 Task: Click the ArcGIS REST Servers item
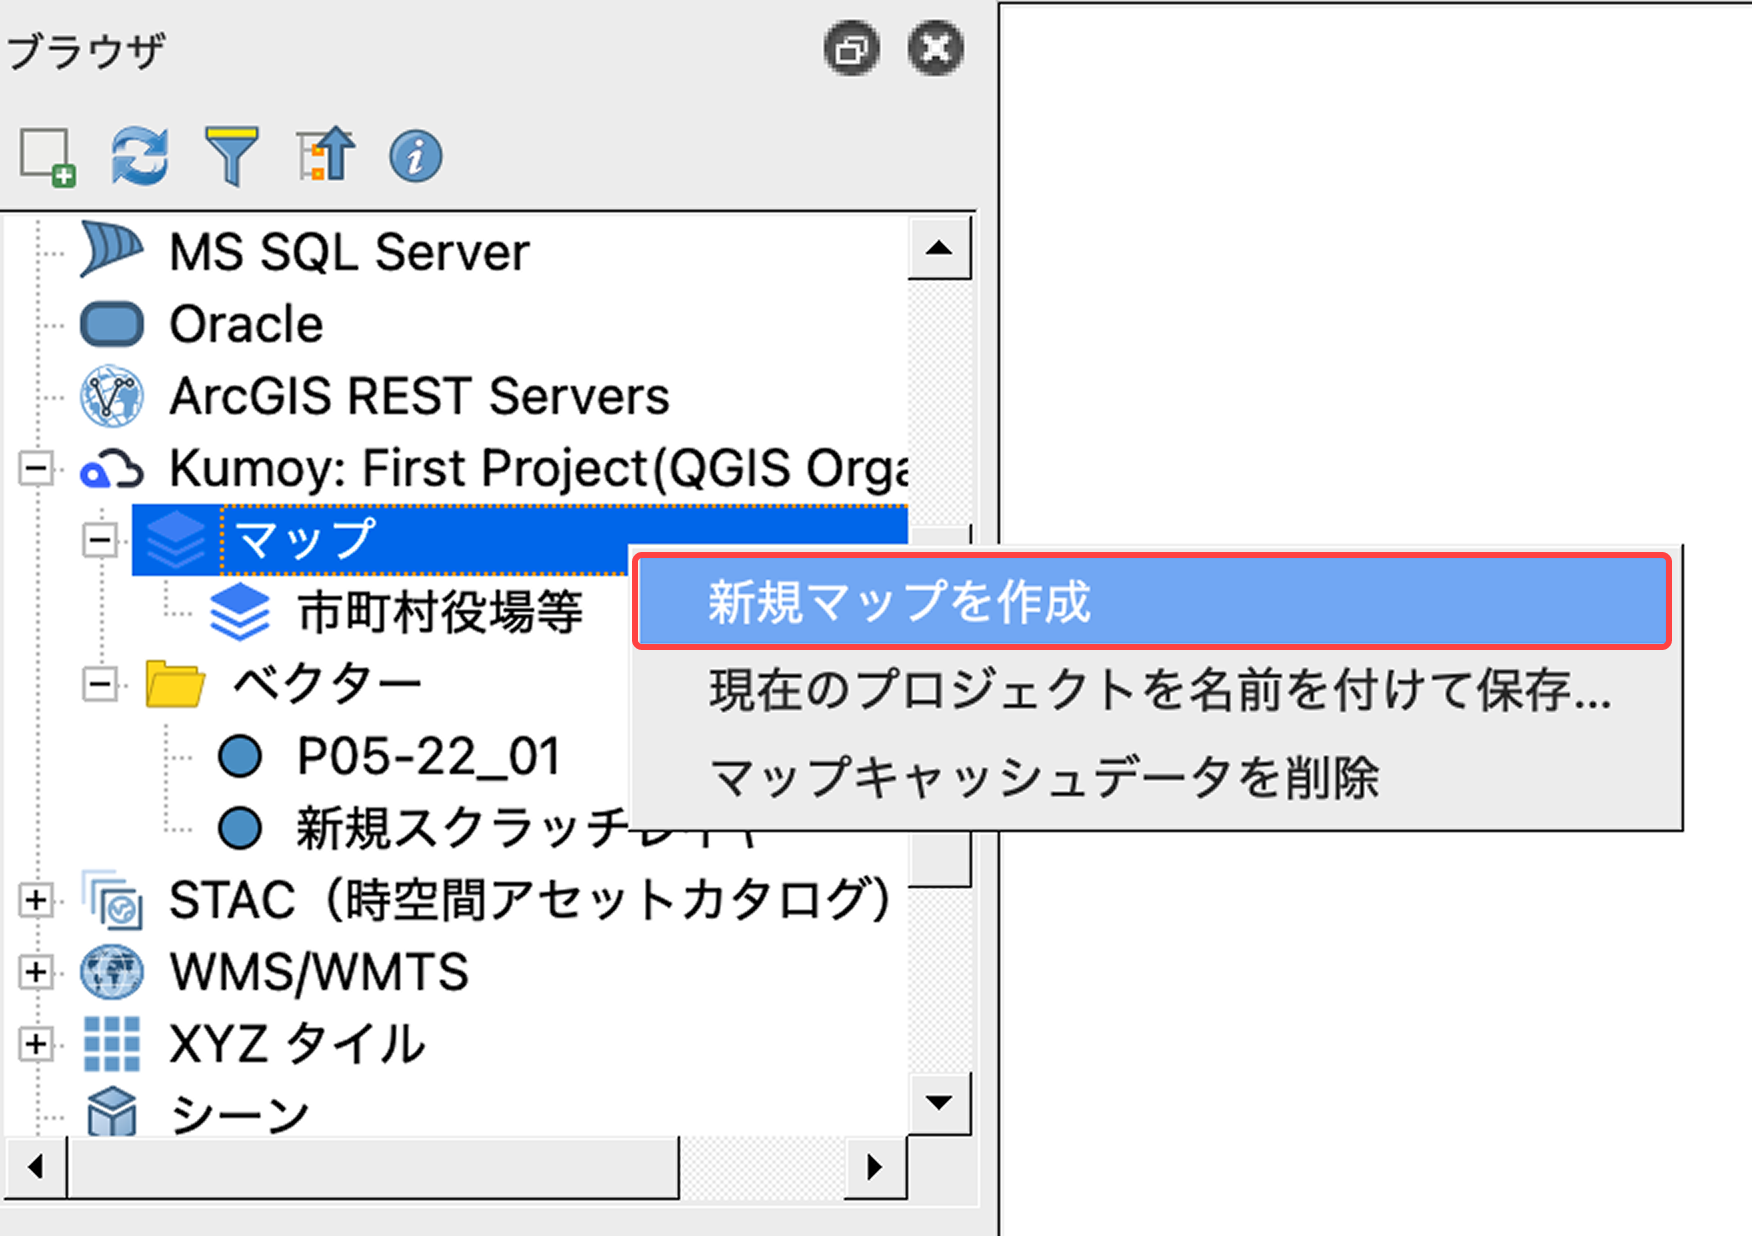[x=418, y=396]
